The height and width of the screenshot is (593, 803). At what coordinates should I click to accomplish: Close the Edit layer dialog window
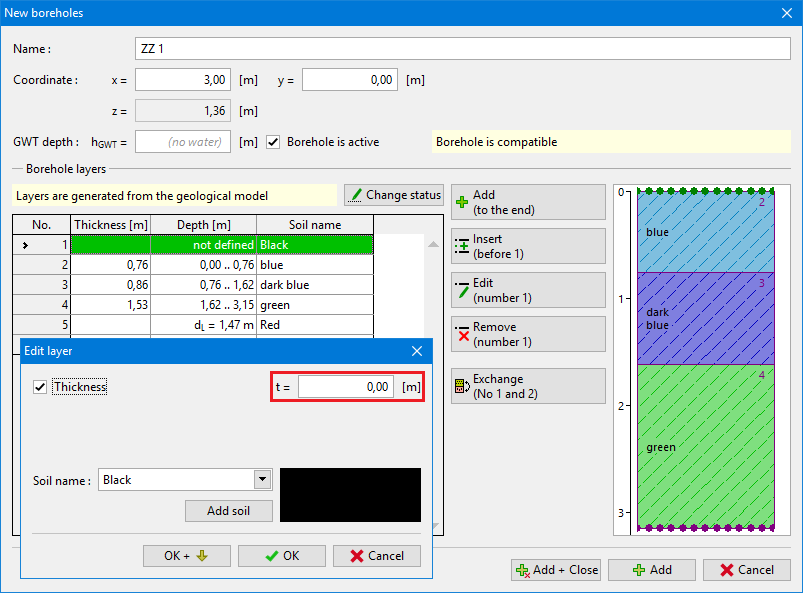click(x=417, y=351)
